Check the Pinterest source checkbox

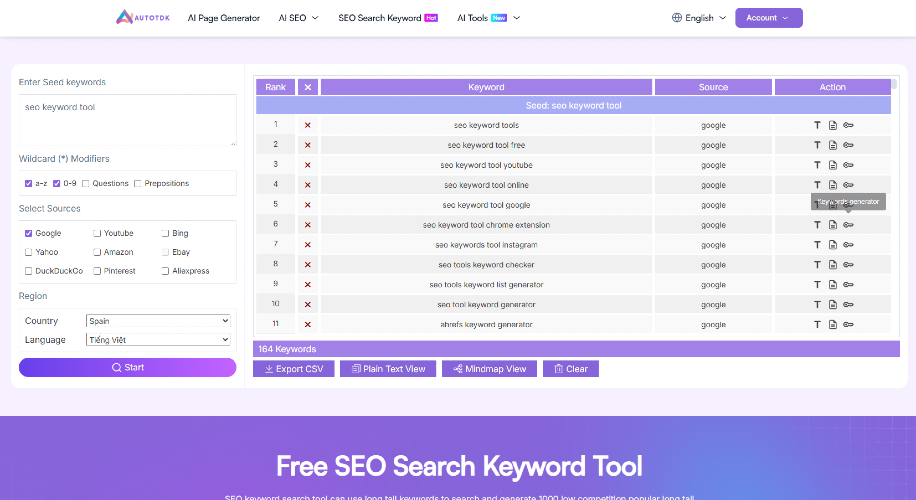(x=97, y=271)
